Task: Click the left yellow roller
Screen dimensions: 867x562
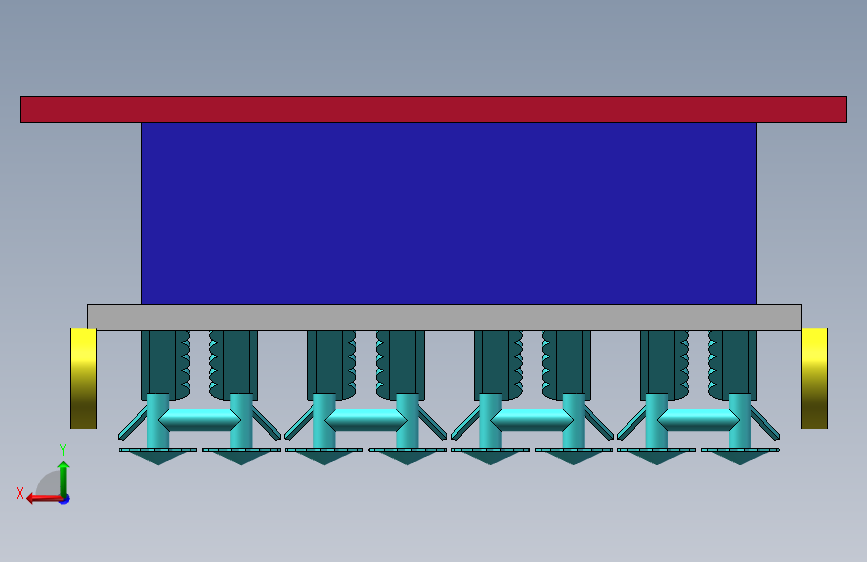Action: (x=83, y=378)
